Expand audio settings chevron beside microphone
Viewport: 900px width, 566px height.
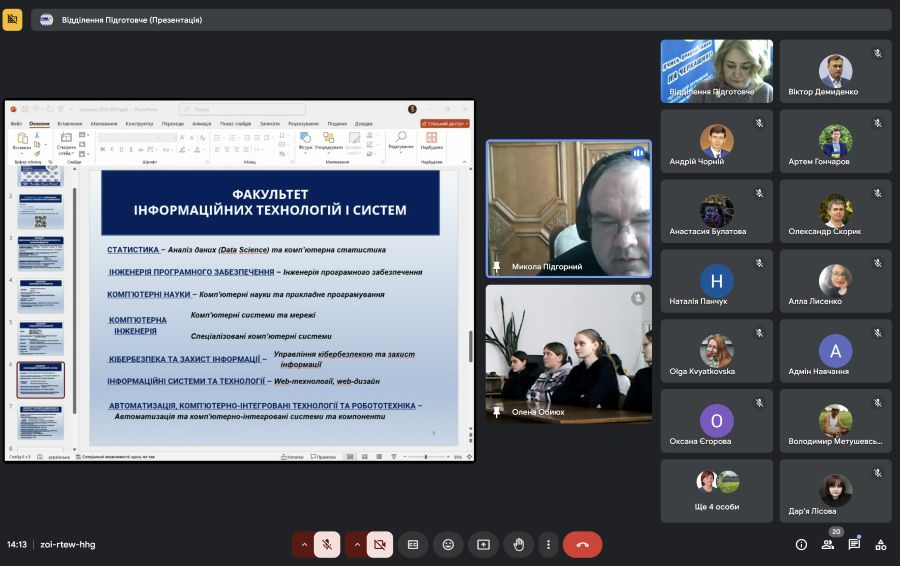(x=303, y=544)
